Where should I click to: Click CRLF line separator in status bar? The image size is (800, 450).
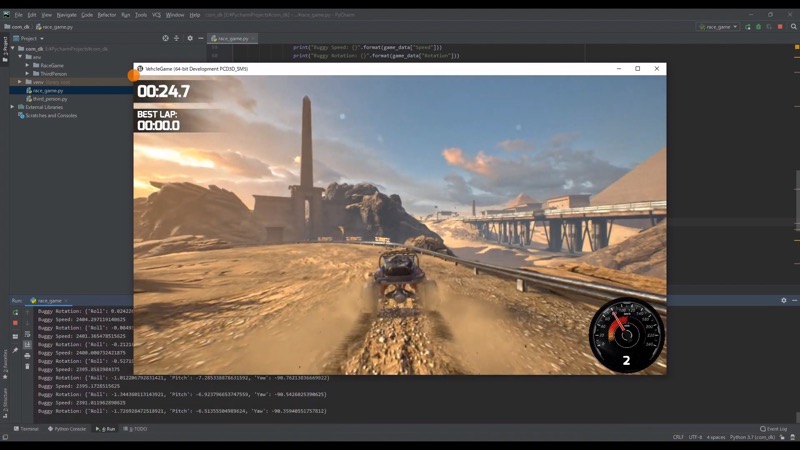point(678,437)
